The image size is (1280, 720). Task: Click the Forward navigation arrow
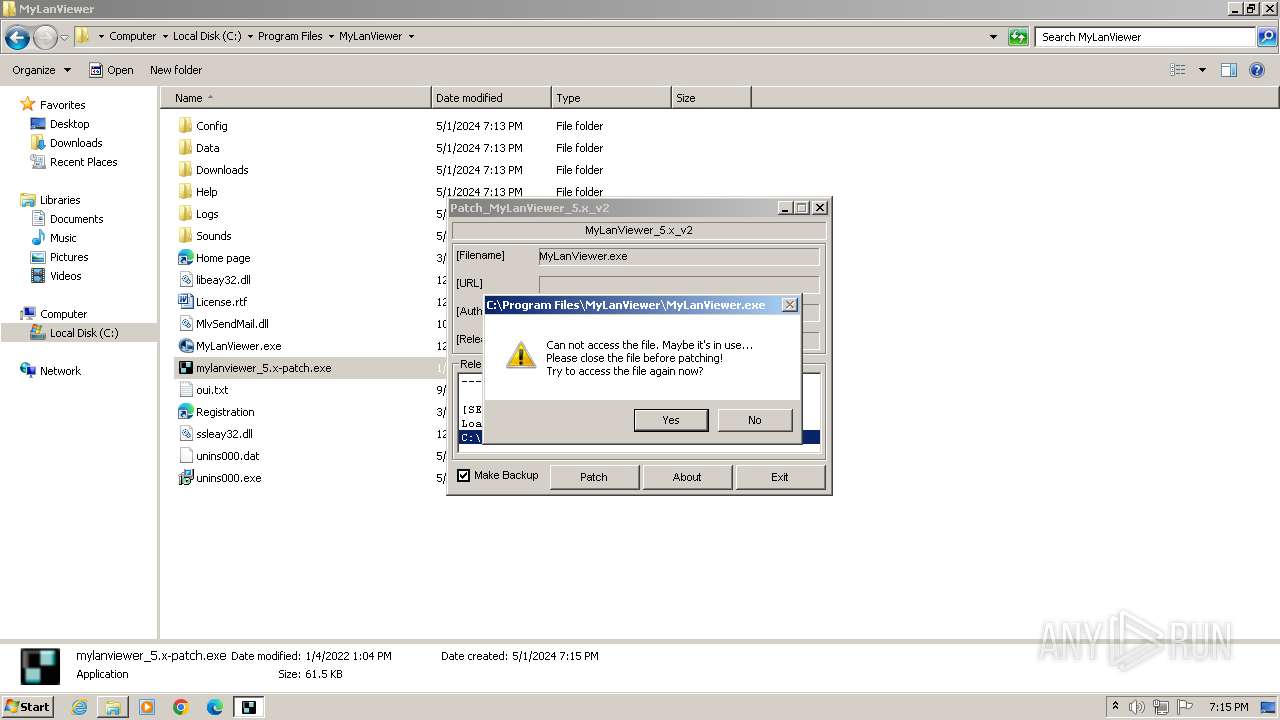coord(45,38)
